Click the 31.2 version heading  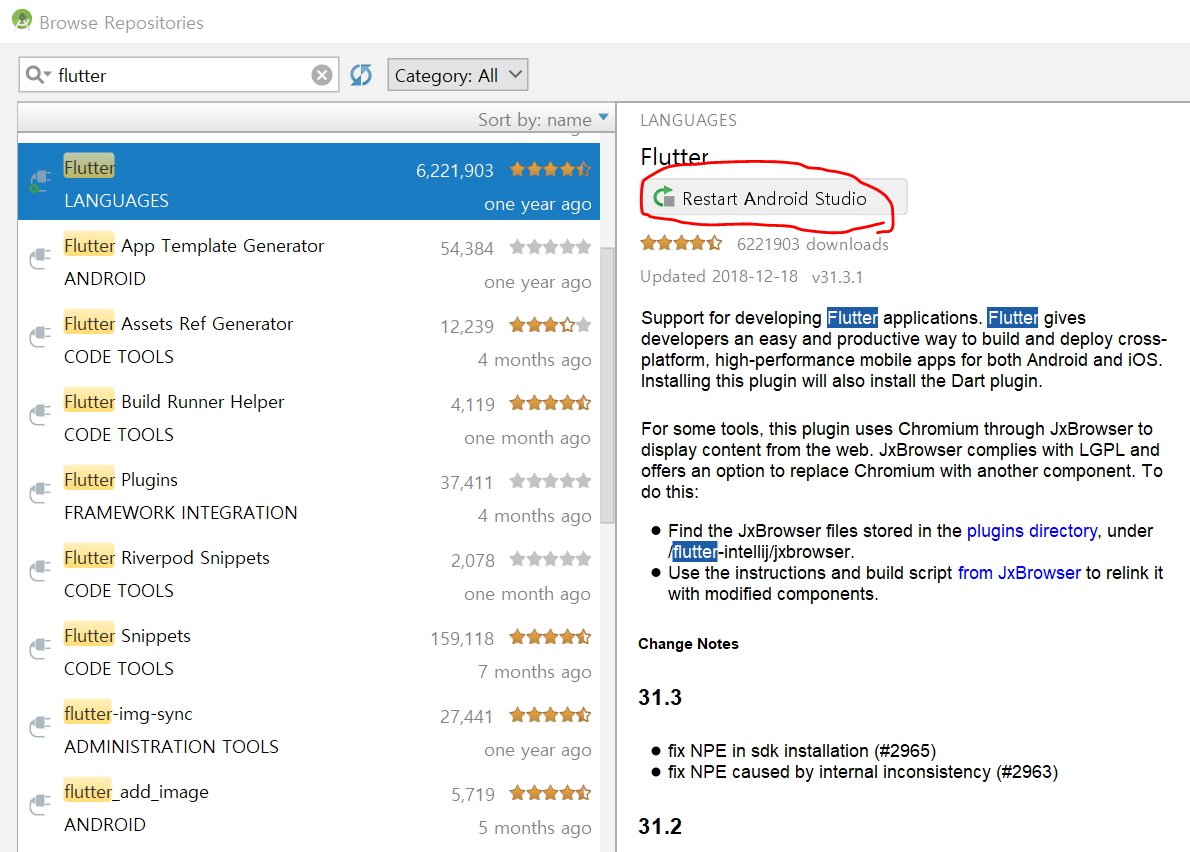click(x=660, y=826)
